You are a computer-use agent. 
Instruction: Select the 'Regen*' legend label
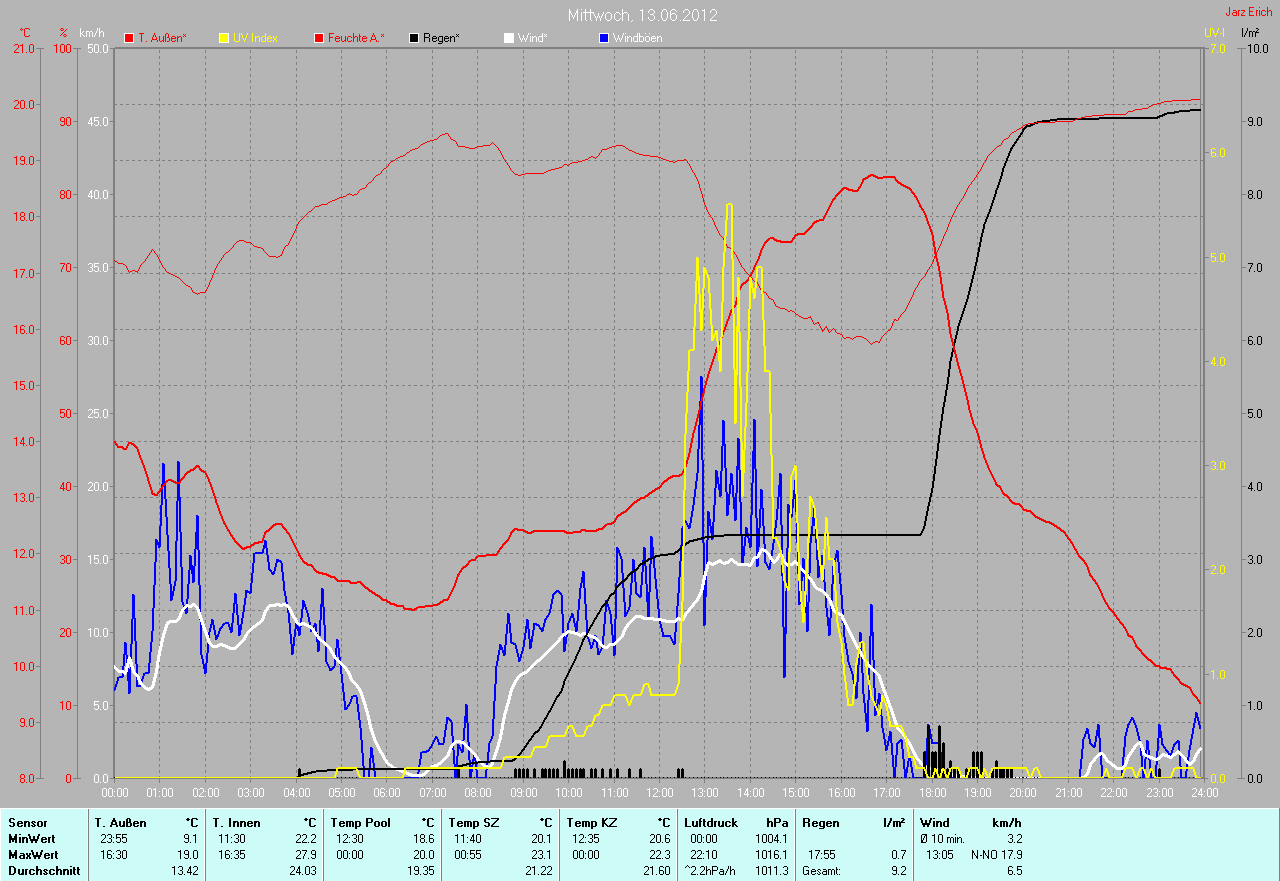(441, 38)
